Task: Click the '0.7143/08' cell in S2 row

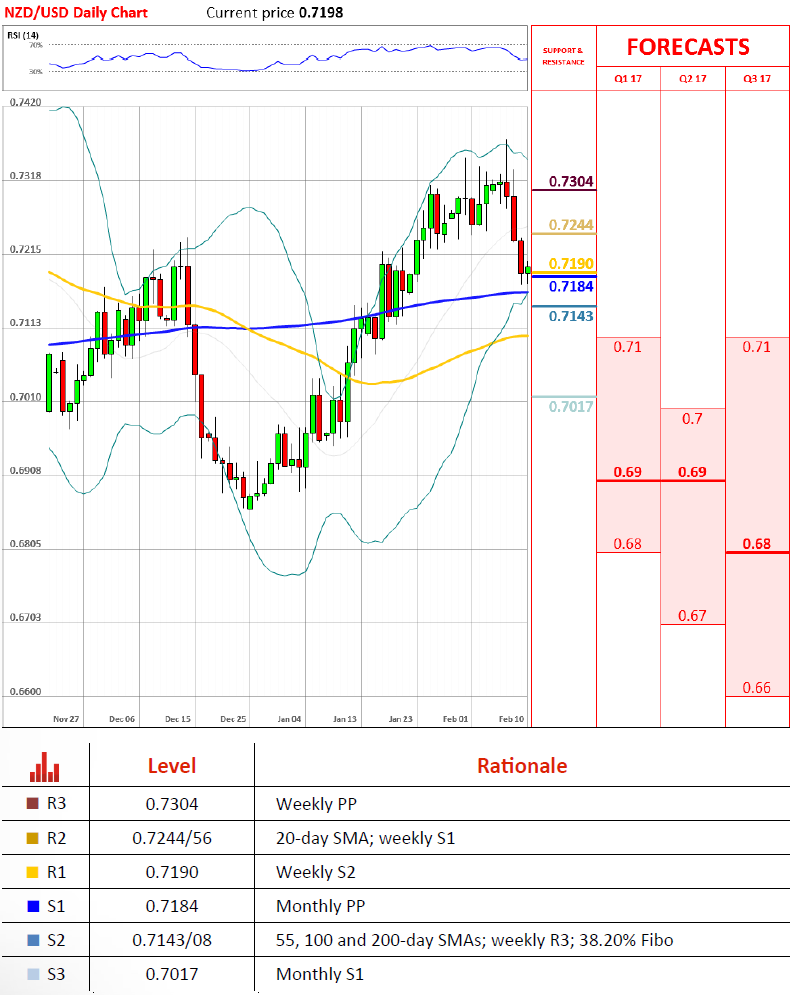Action: point(172,940)
